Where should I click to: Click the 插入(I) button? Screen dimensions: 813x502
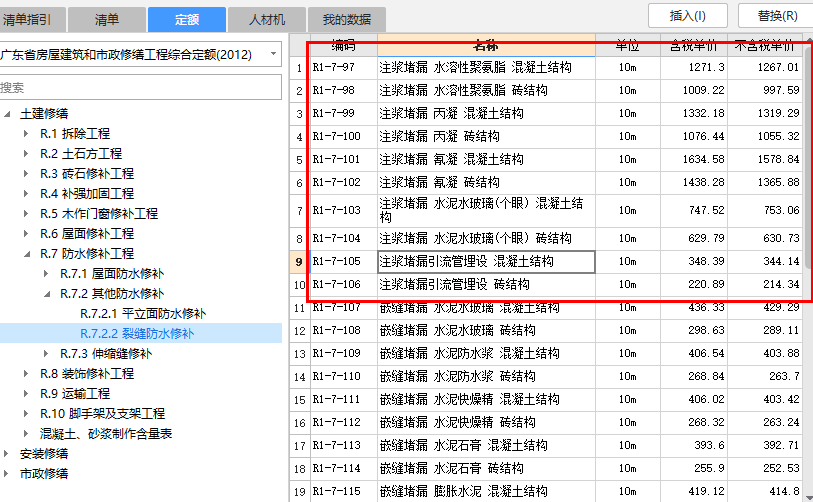(688, 16)
